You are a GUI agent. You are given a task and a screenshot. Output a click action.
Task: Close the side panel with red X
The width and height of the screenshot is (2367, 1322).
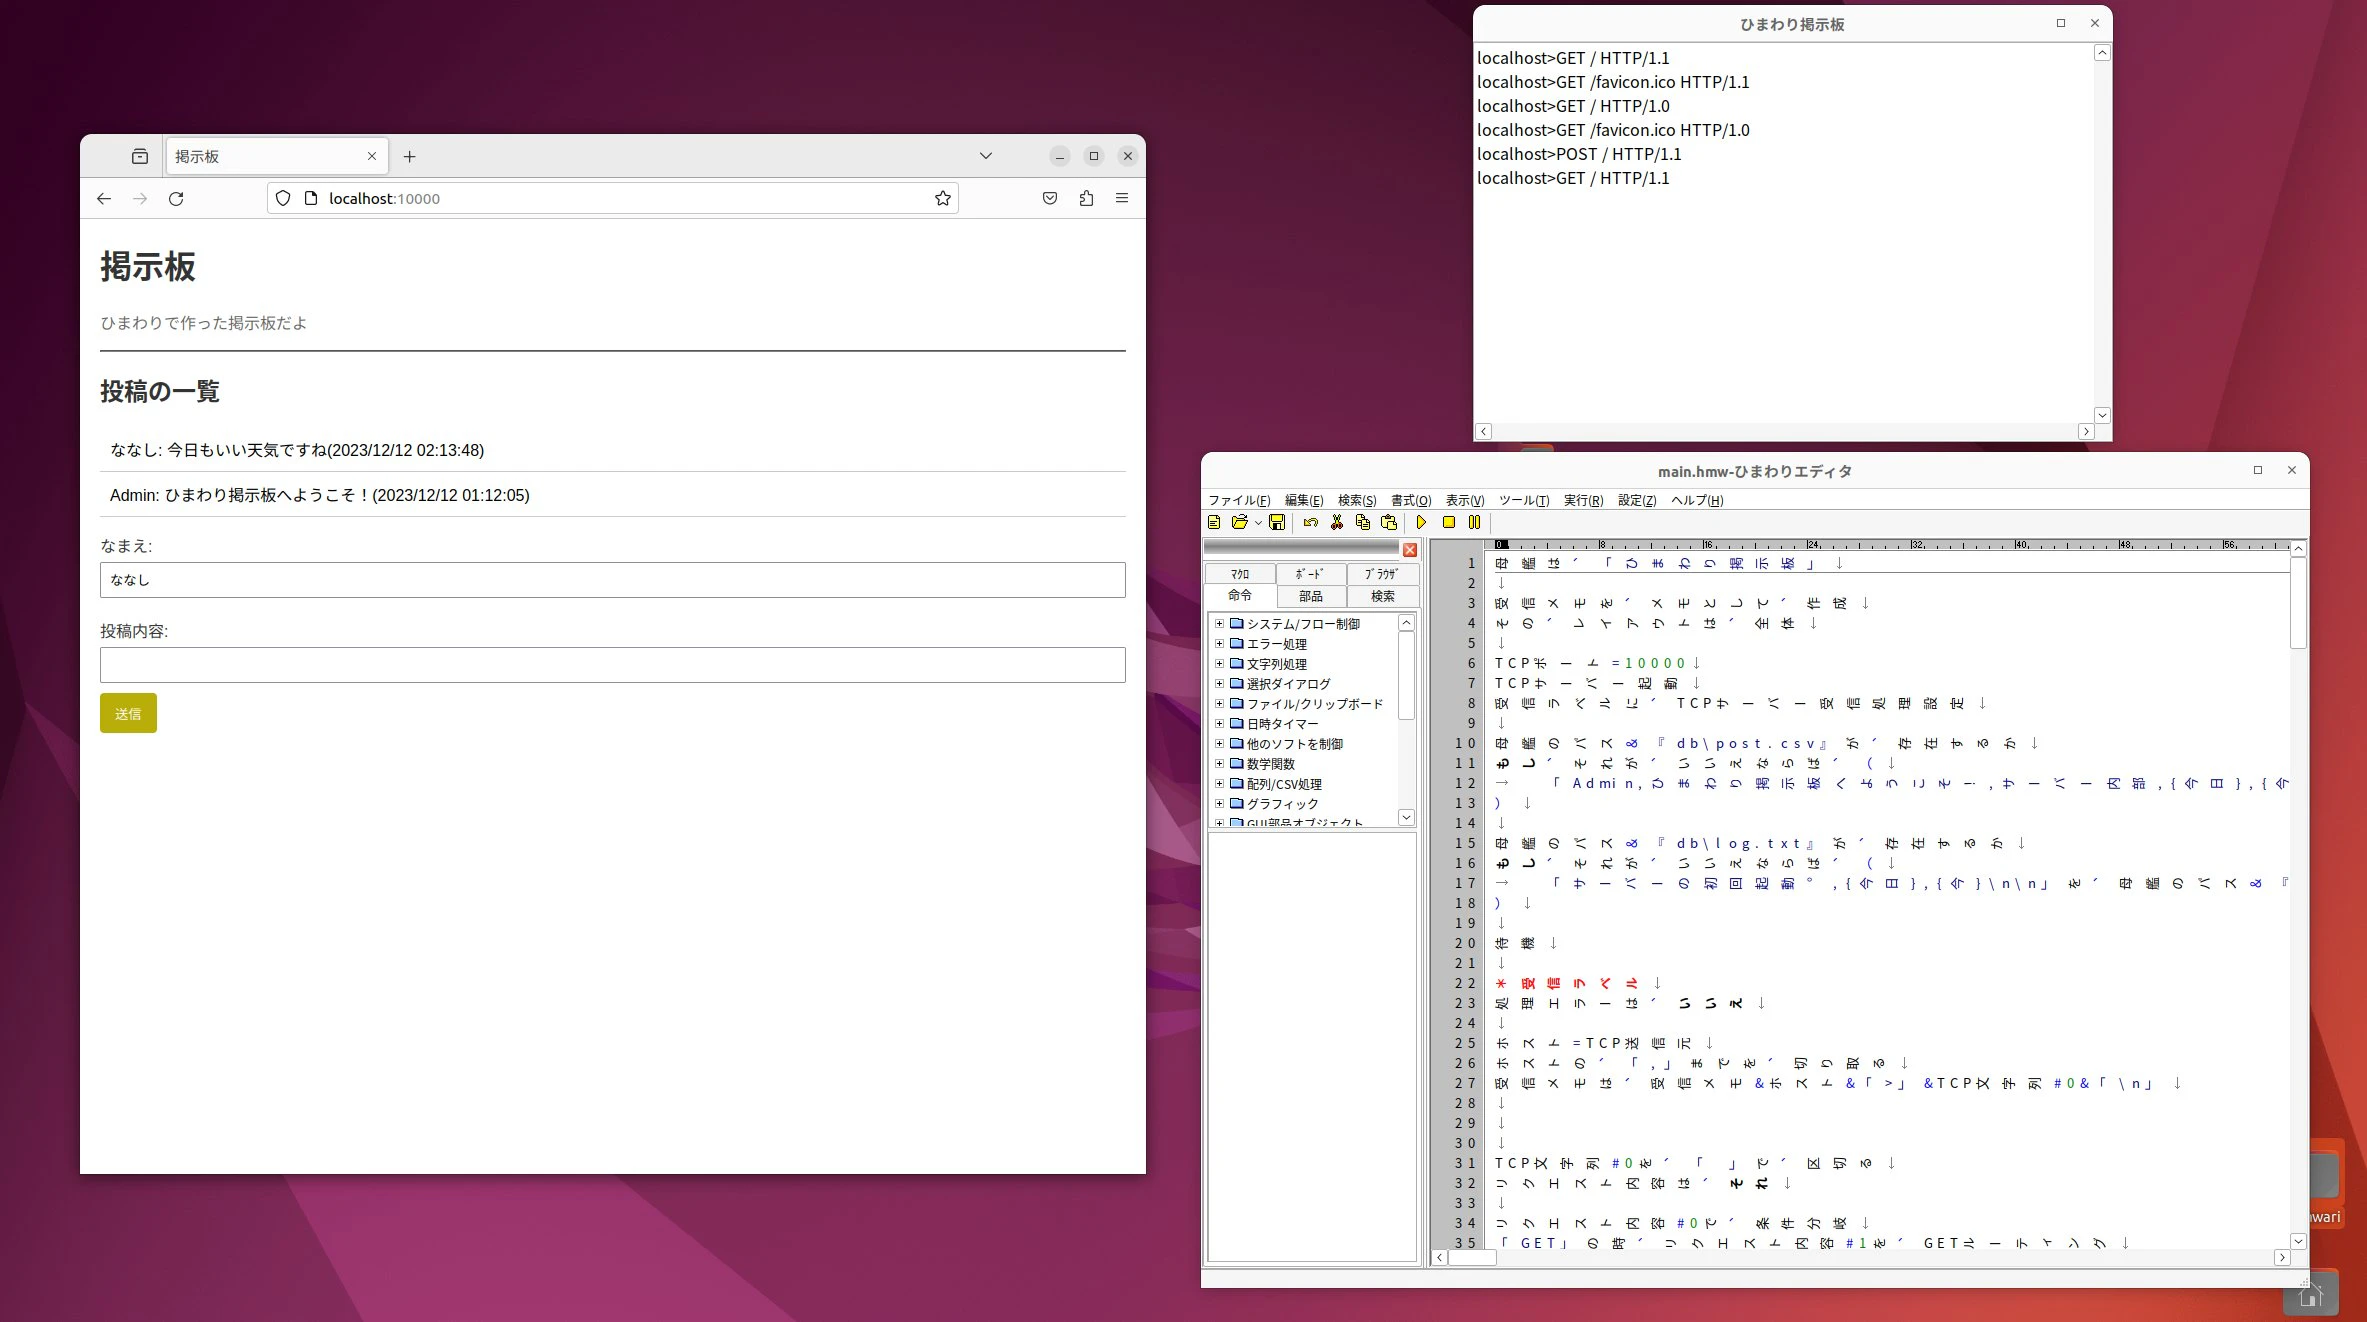pyautogui.click(x=1410, y=550)
